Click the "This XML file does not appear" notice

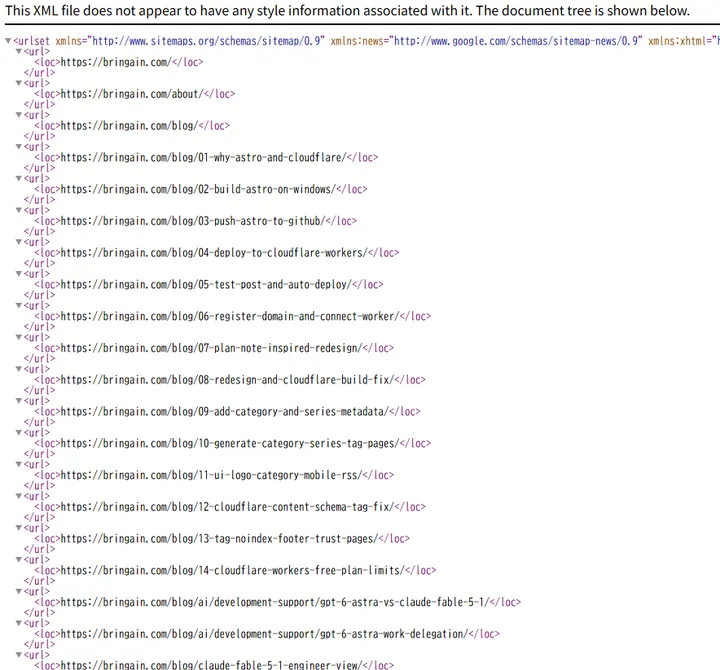(347, 11)
